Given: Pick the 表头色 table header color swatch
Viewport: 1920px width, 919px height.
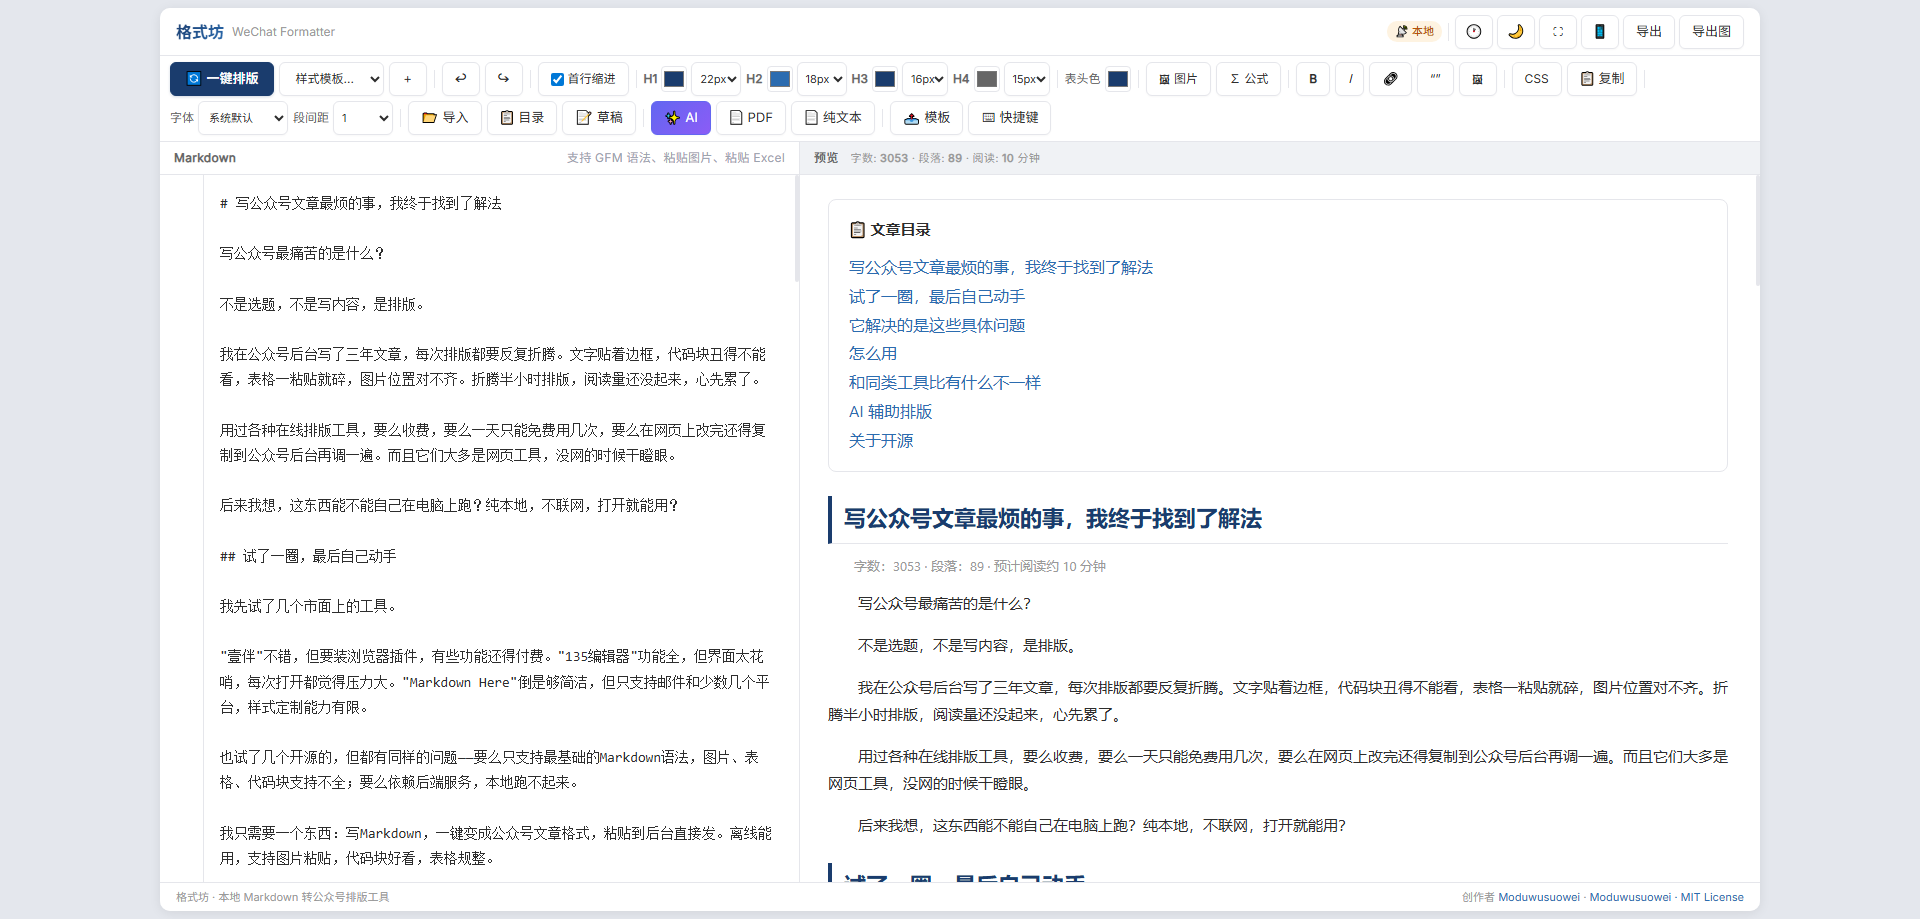Looking at the screenshot, I should [1118, 79].
